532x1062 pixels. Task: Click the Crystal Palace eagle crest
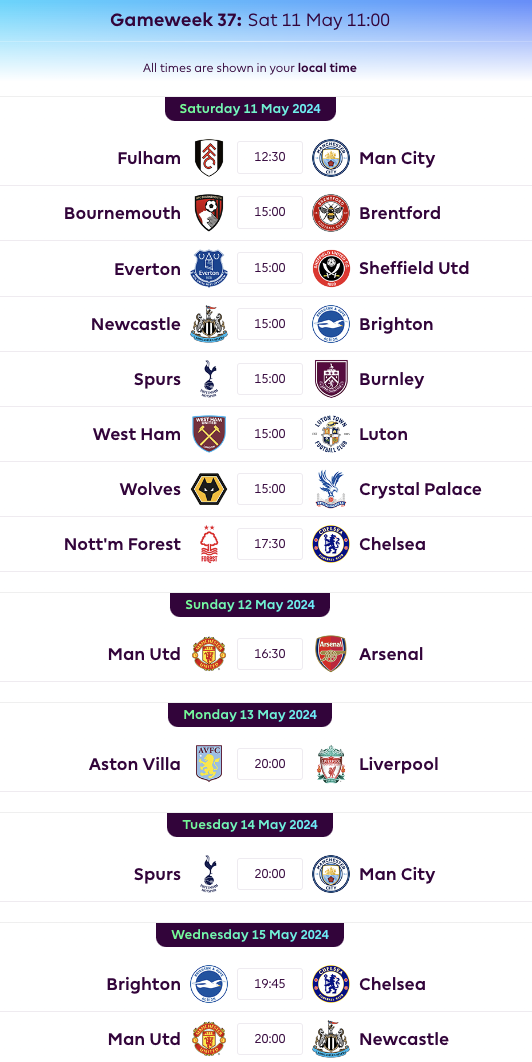(x=331, y=489)
